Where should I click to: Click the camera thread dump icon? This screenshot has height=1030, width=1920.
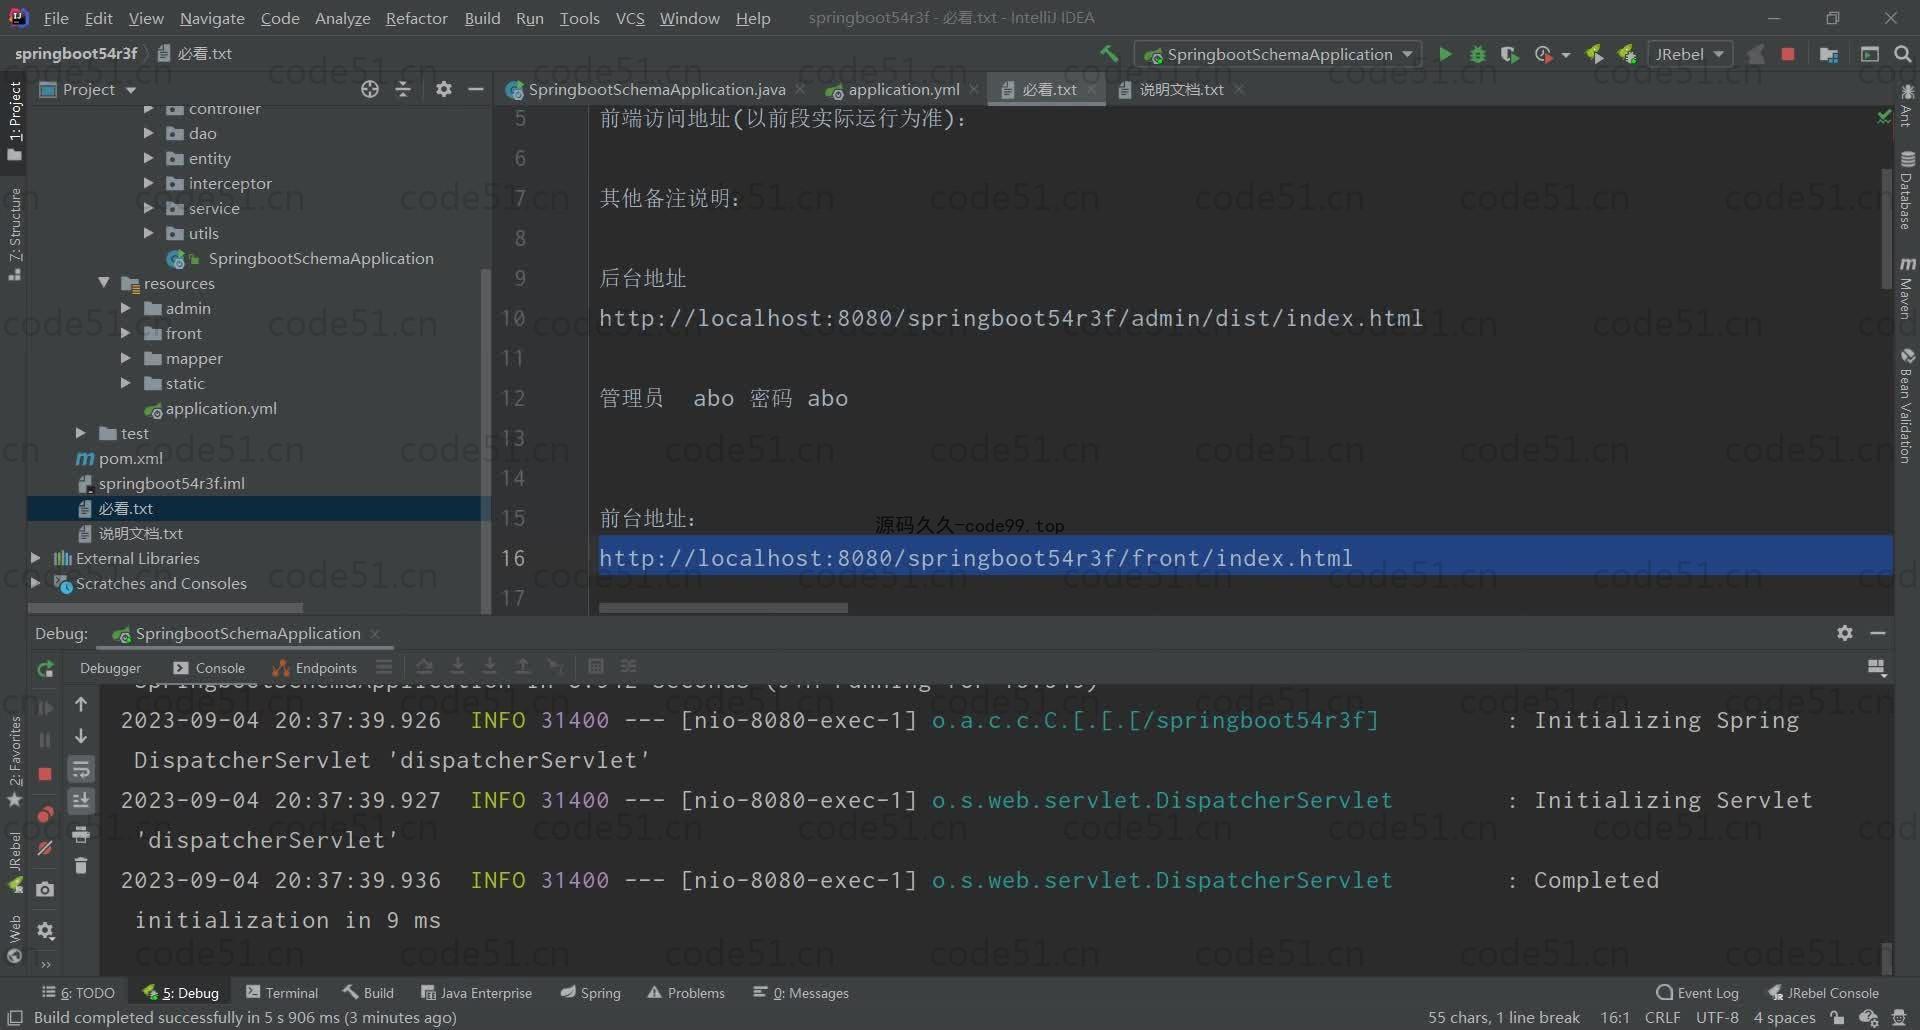tap(45, 889)
